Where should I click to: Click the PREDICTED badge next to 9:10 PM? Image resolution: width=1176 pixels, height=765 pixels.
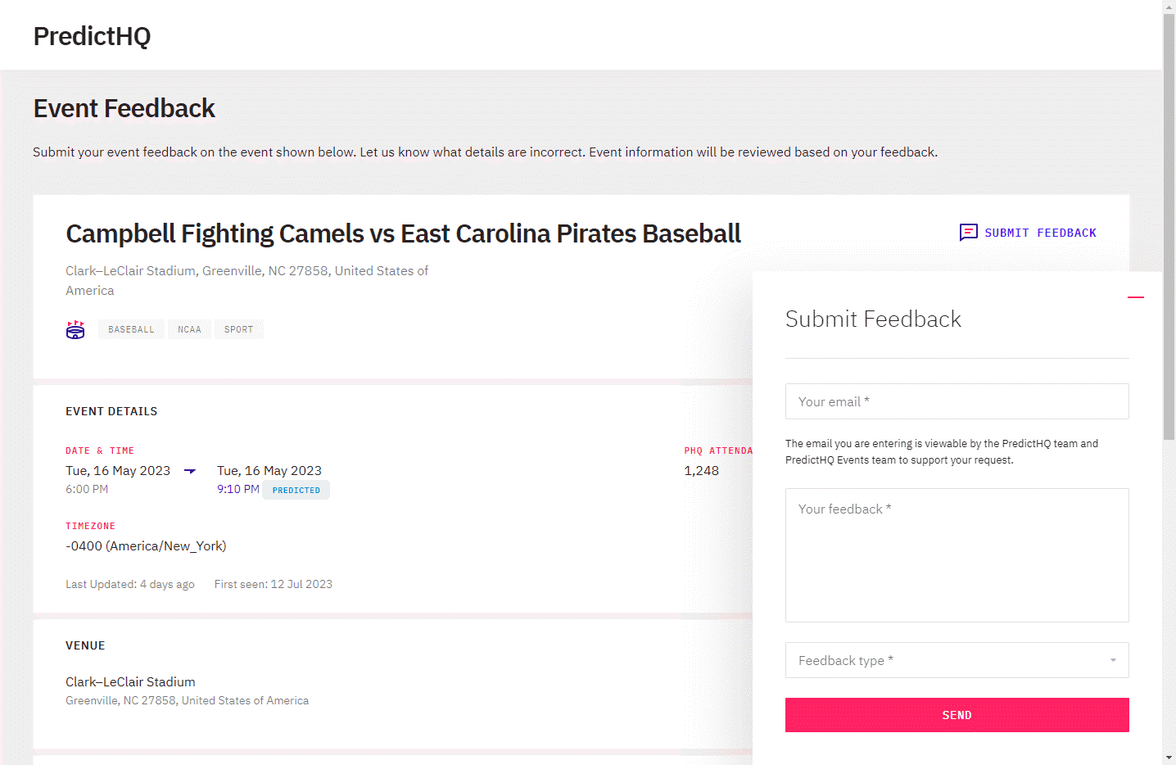[x=296, y=489]
